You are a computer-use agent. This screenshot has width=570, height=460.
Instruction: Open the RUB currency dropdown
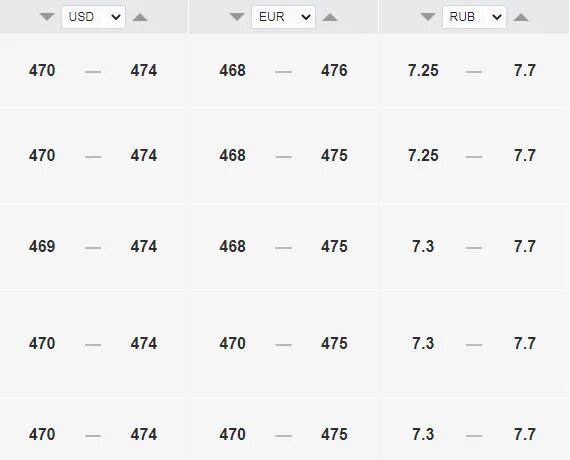[474, 17]
